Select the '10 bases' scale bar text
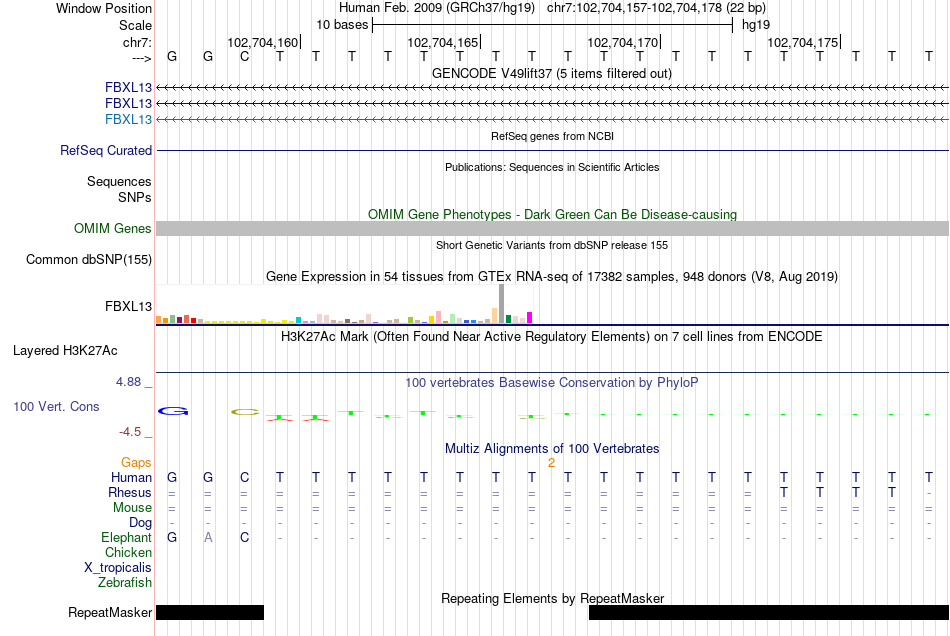The height and width of the screenshot is (636, 950). click(x=342, y=25)
